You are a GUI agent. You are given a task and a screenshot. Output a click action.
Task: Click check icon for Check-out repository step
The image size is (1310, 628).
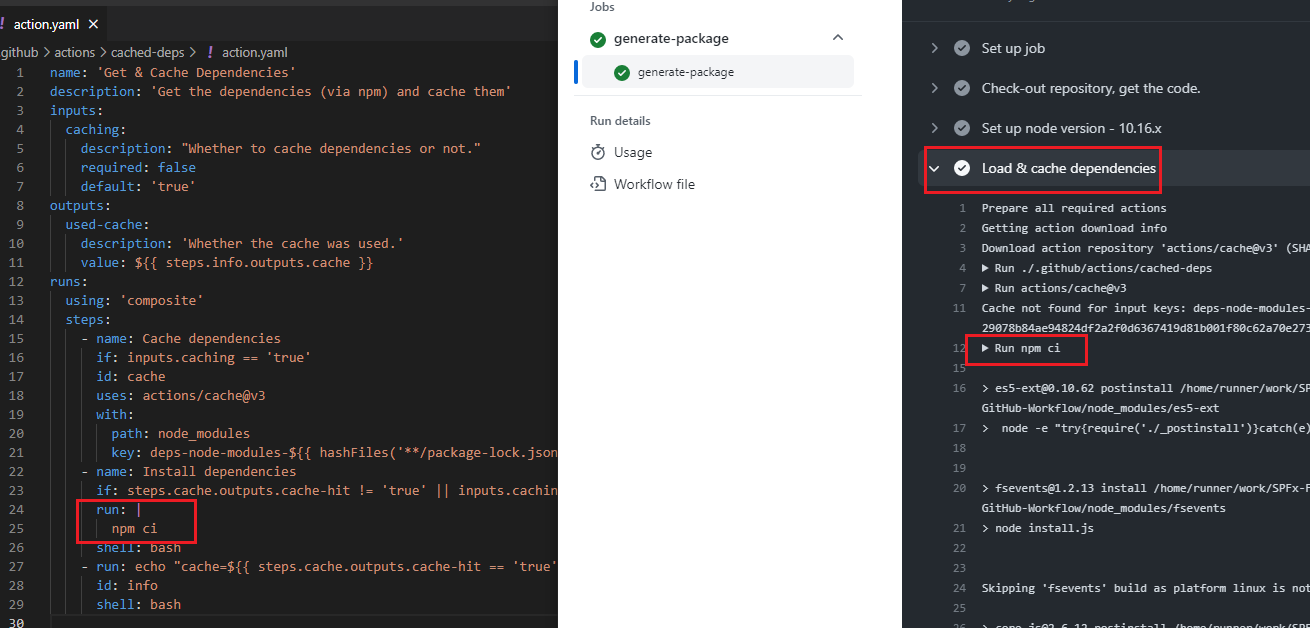pos(962,88)
